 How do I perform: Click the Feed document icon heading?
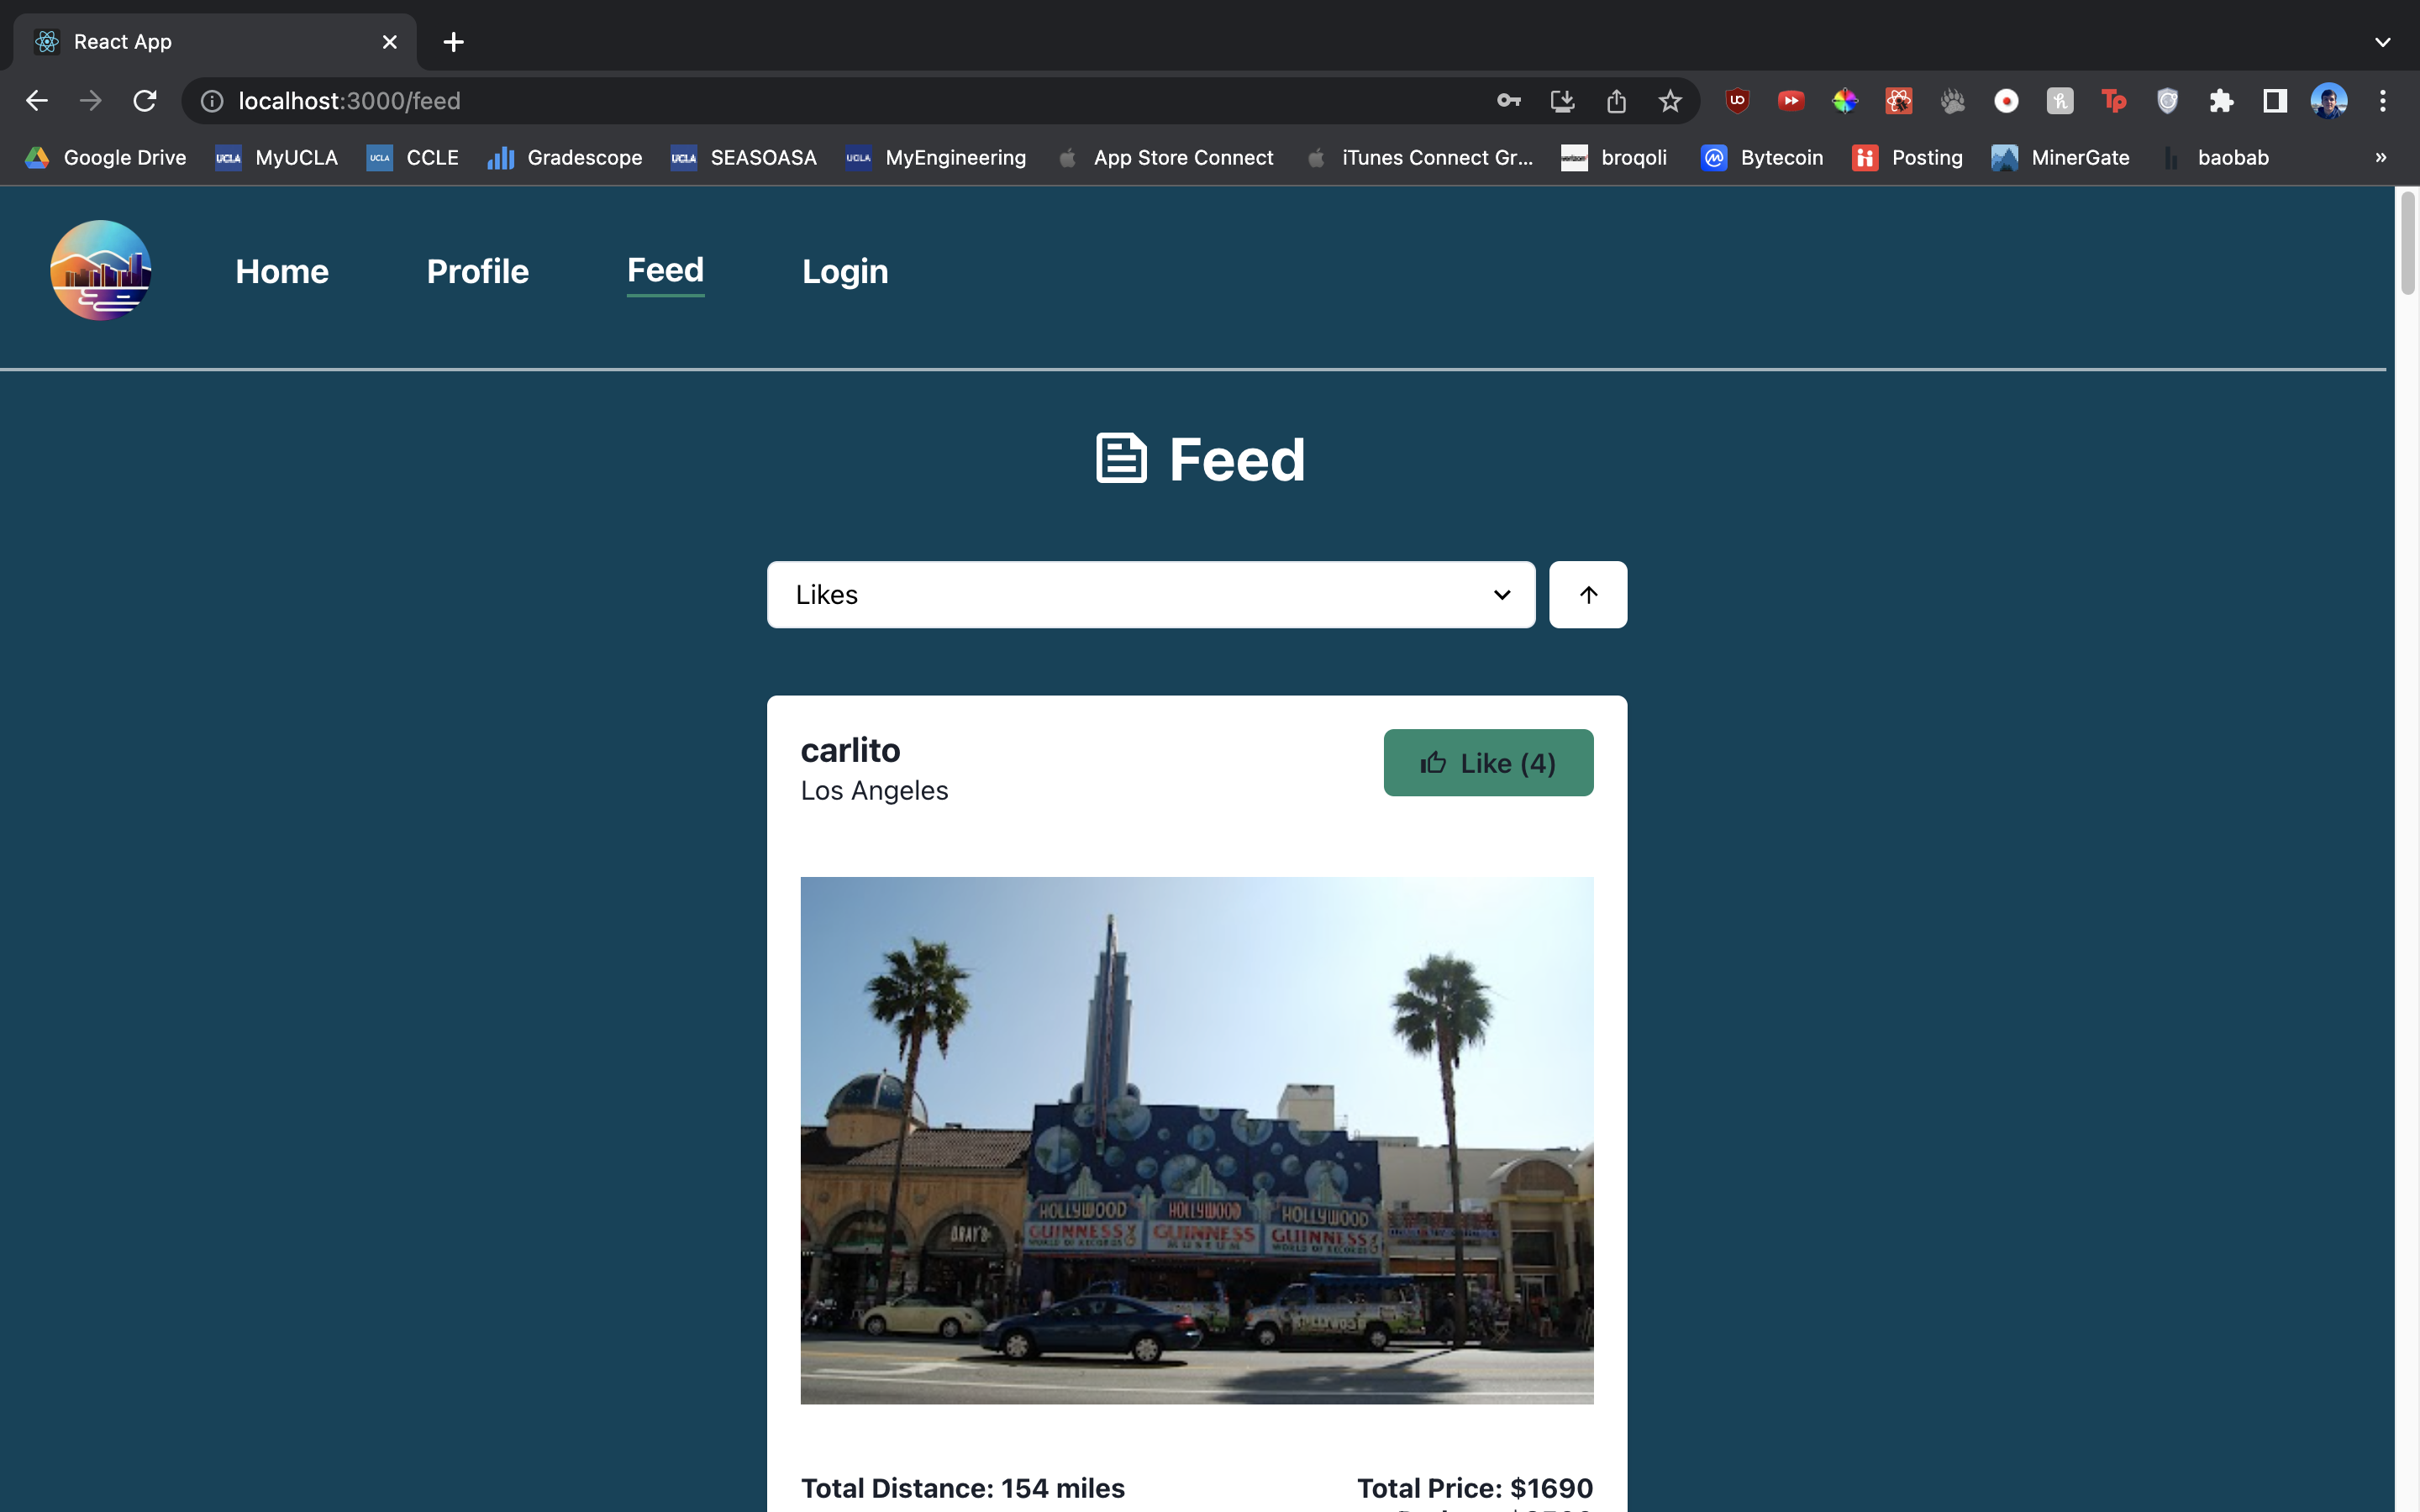(1120, 459)
